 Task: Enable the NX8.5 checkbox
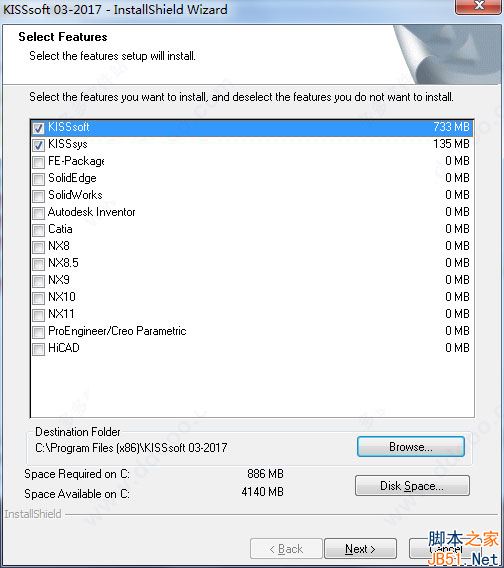(38, 264)
